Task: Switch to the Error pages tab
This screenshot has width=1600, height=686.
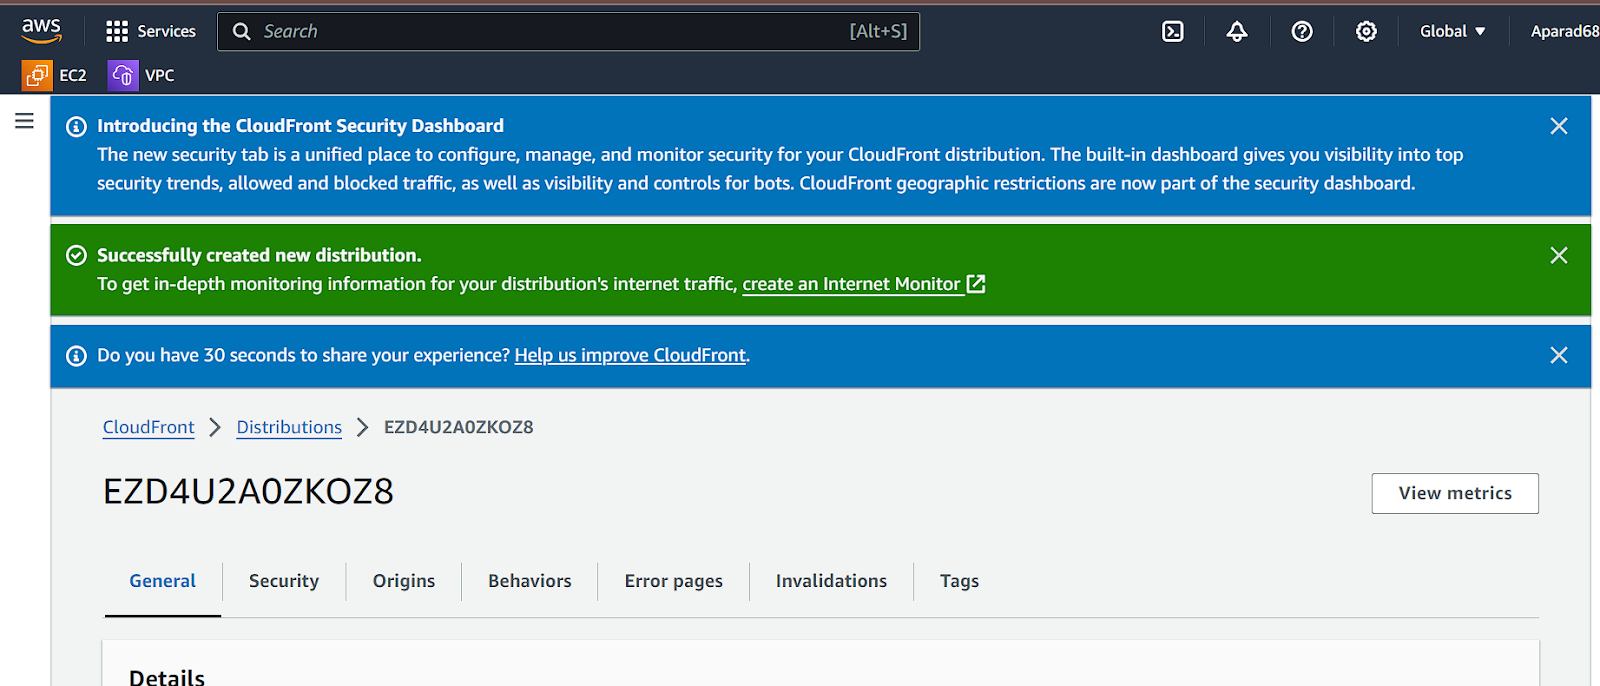Action: pyautogui.click(x=674, y=581)
